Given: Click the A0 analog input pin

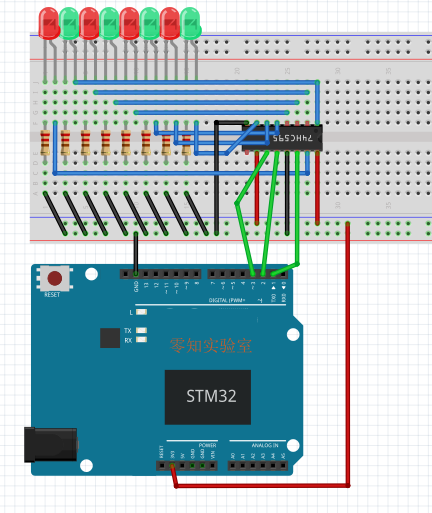Looking at the screenshot, I should [233, 465].
